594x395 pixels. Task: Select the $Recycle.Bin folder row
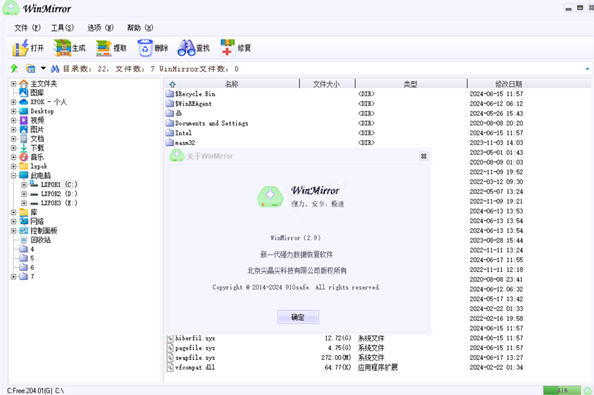[195, 94]
